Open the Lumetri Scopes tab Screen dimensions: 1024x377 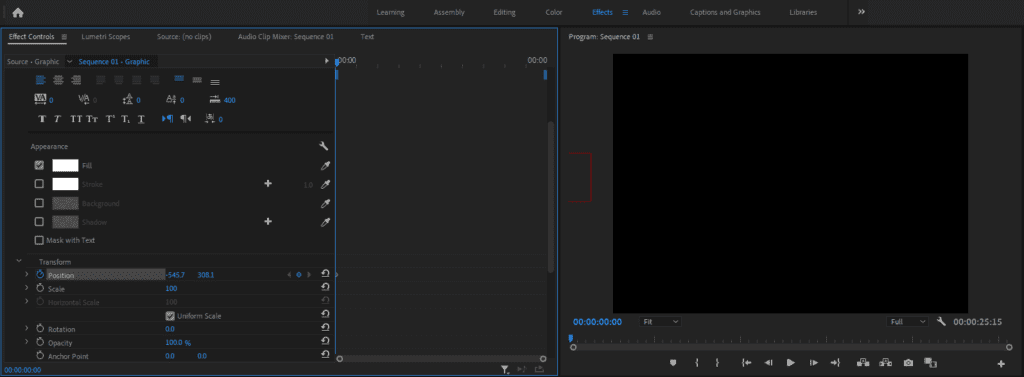click(106, 37)
